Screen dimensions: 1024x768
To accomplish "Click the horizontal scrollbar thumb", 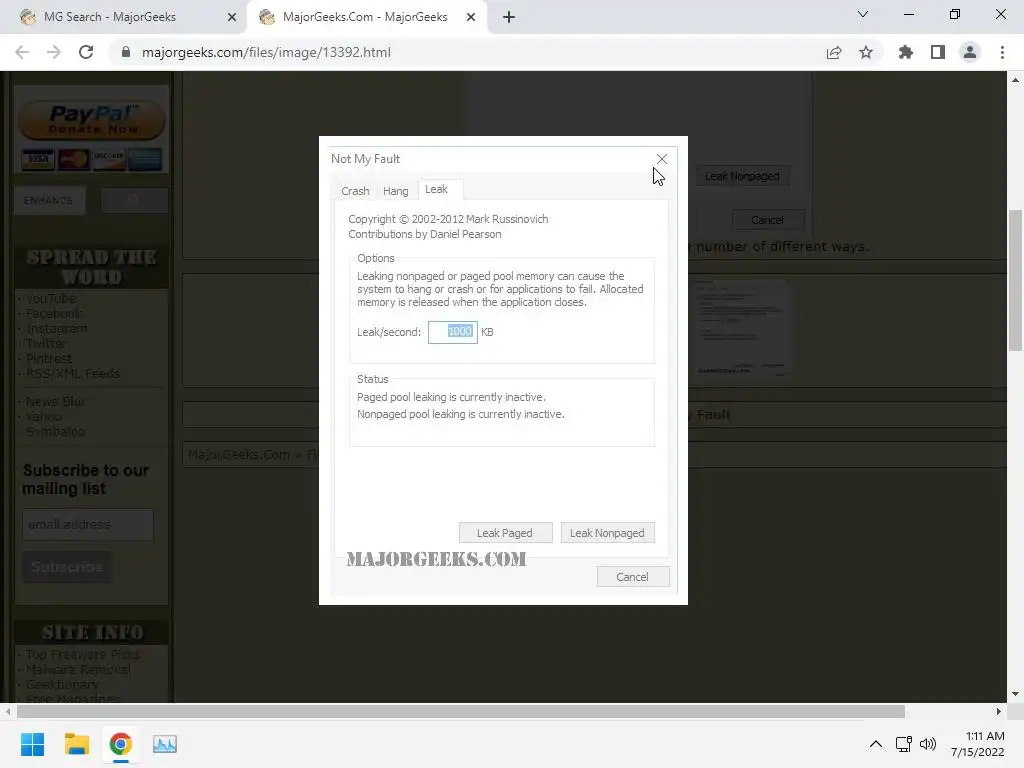I will point(460,711).
